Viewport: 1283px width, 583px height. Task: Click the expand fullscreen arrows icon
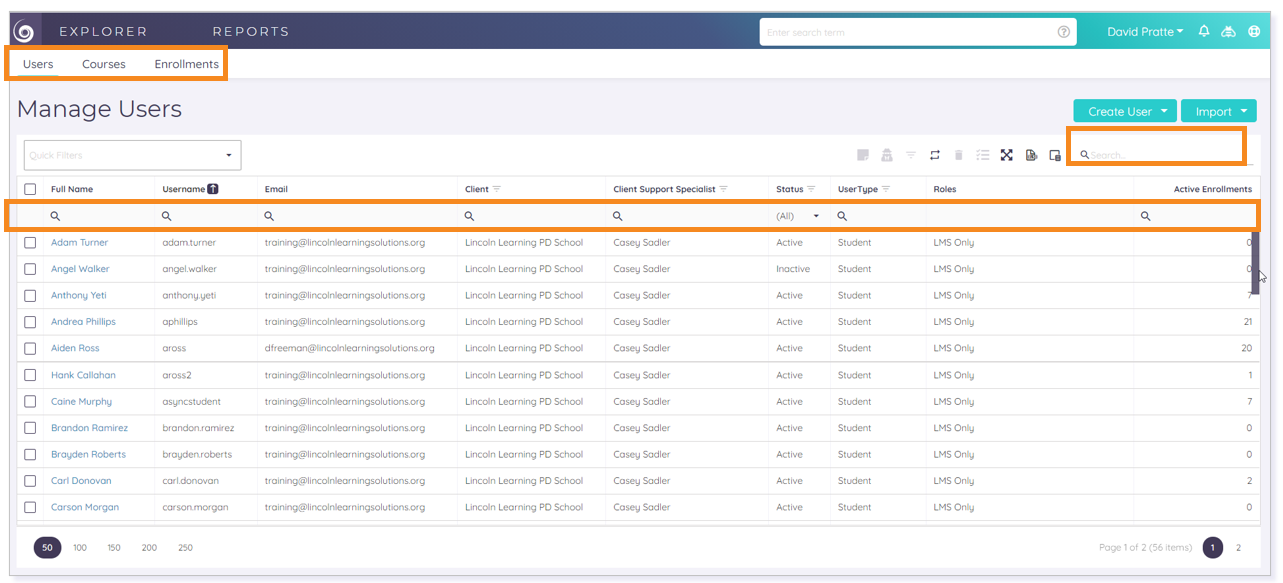(1007, 155)
